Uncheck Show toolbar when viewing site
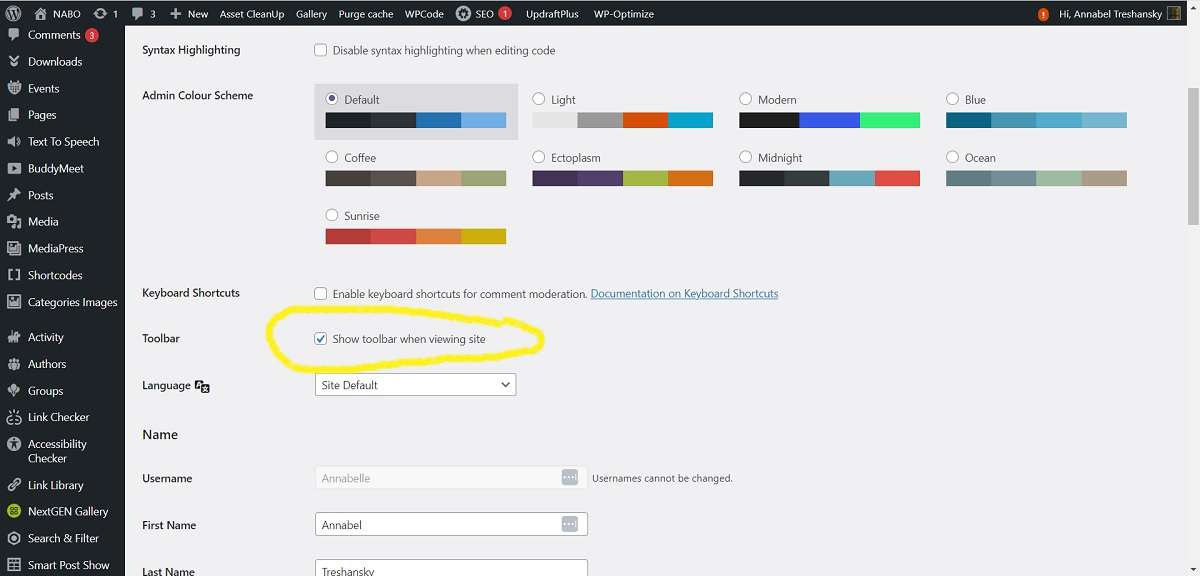 pos(321,339)
